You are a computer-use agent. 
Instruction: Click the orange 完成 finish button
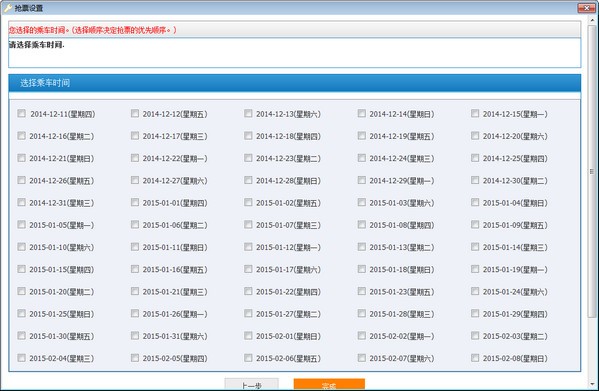click(x=329, y=384)
